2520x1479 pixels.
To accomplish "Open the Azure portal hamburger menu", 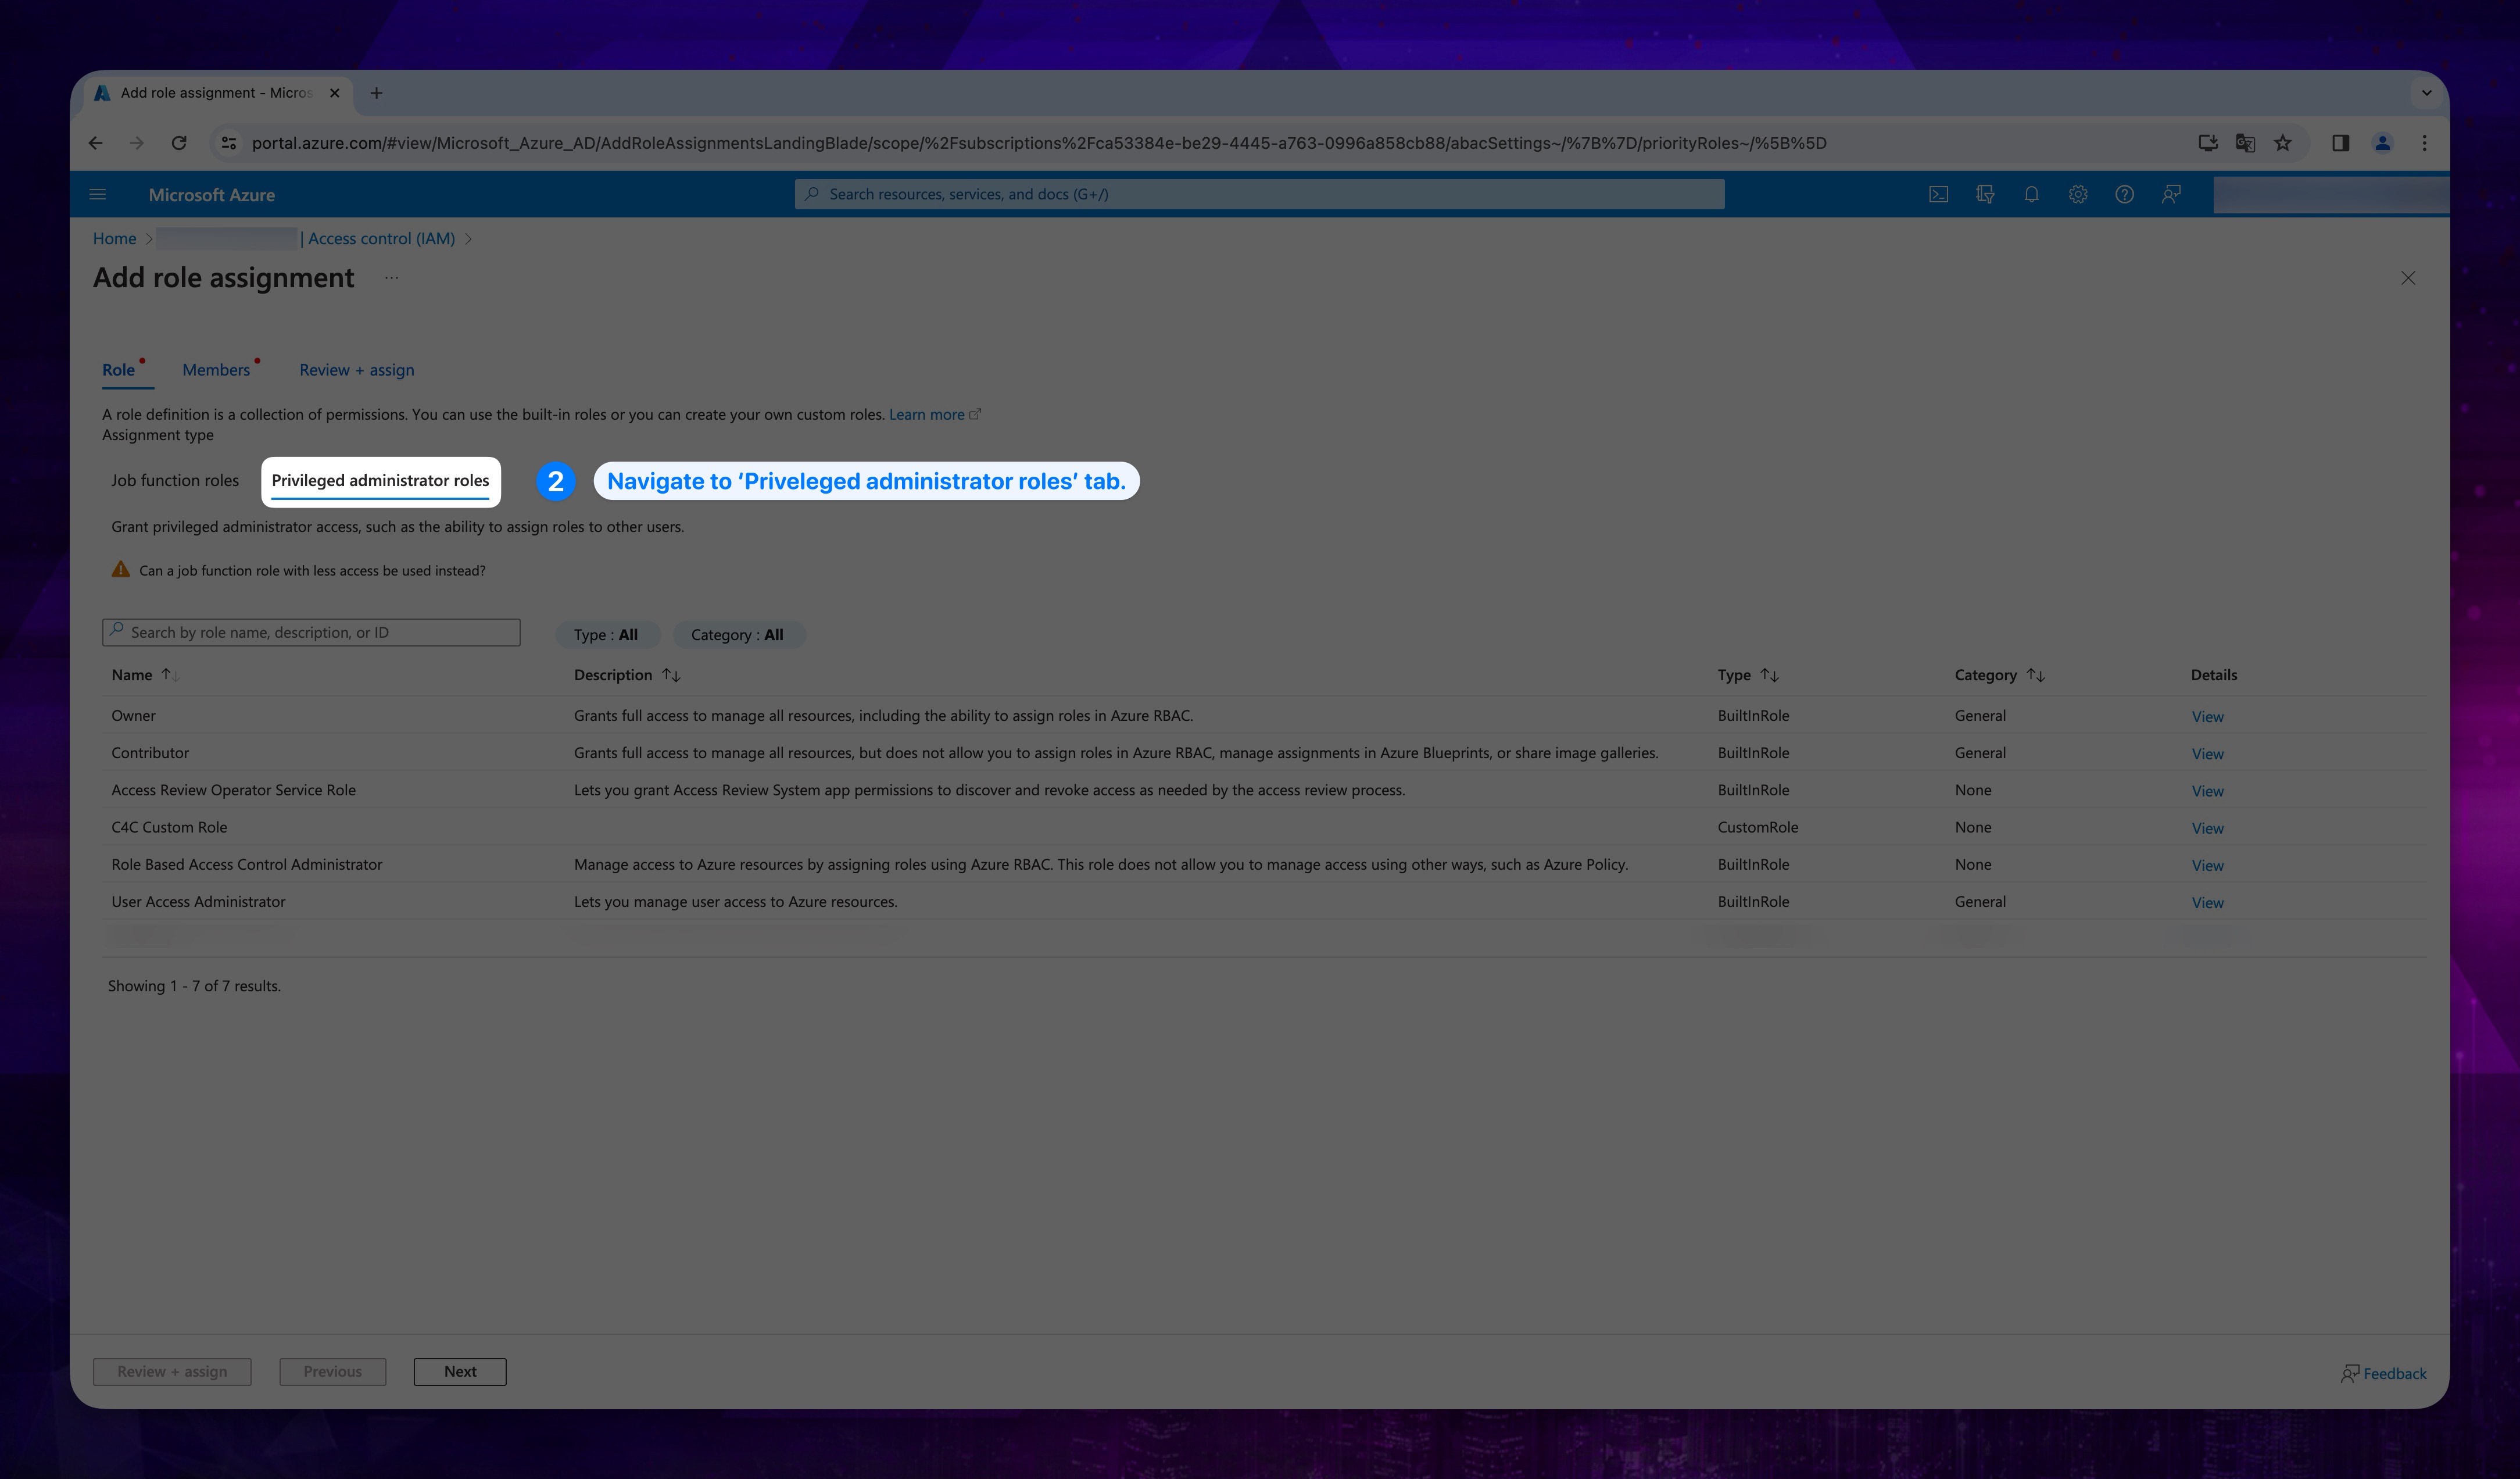I will [x=97, y=194].
